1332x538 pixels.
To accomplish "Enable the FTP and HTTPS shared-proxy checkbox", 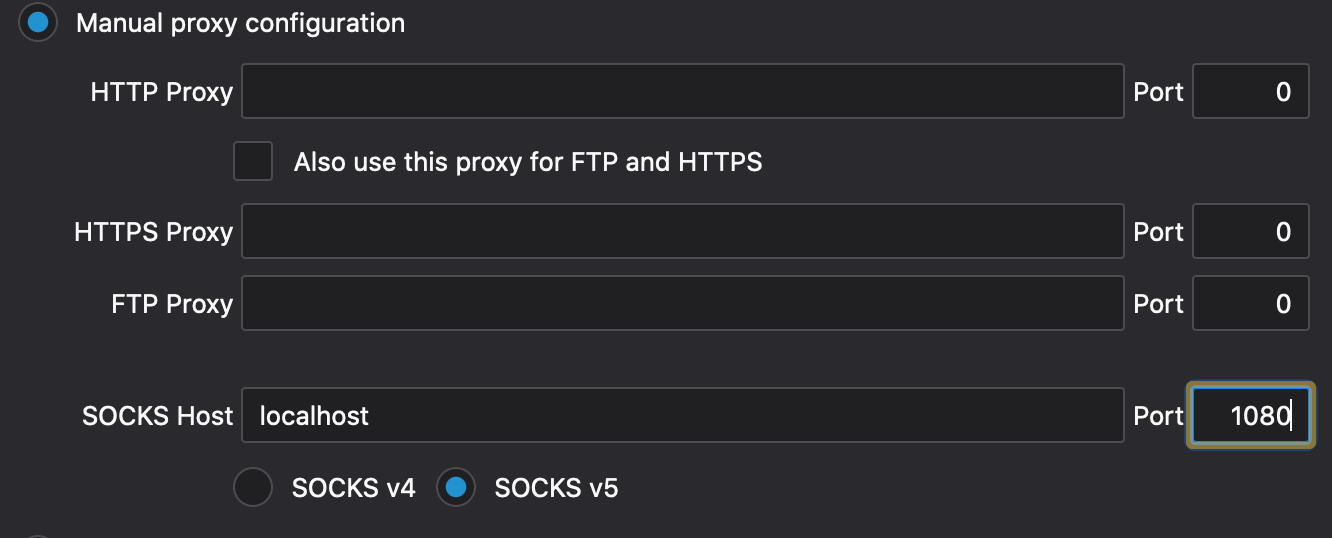I will tap(253, 161).
